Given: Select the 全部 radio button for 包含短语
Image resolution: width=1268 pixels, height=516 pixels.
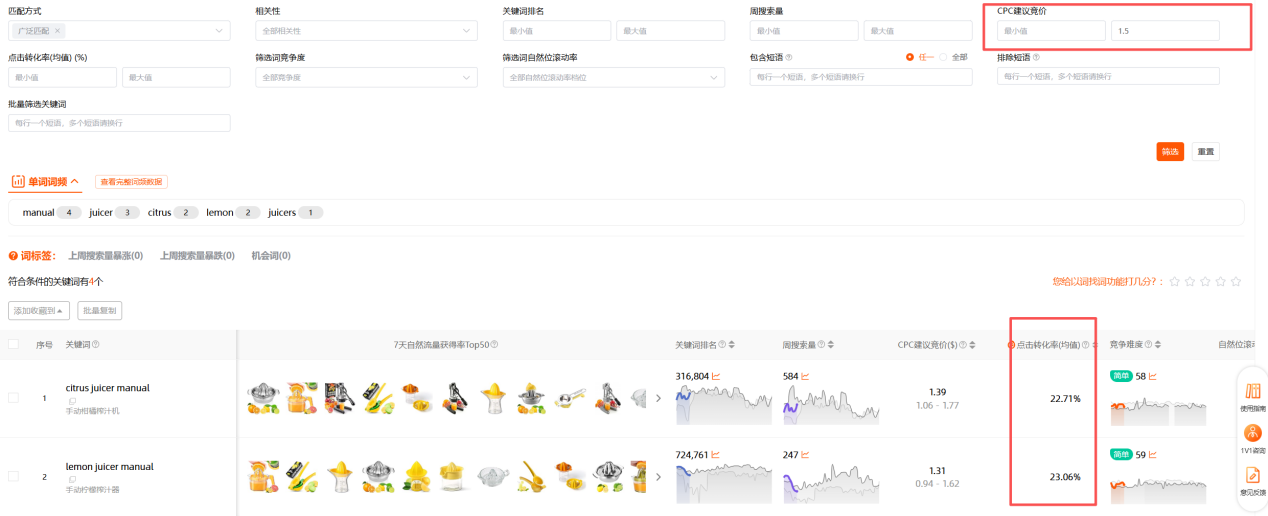Looking at the screenshot, I should (942, 57).
